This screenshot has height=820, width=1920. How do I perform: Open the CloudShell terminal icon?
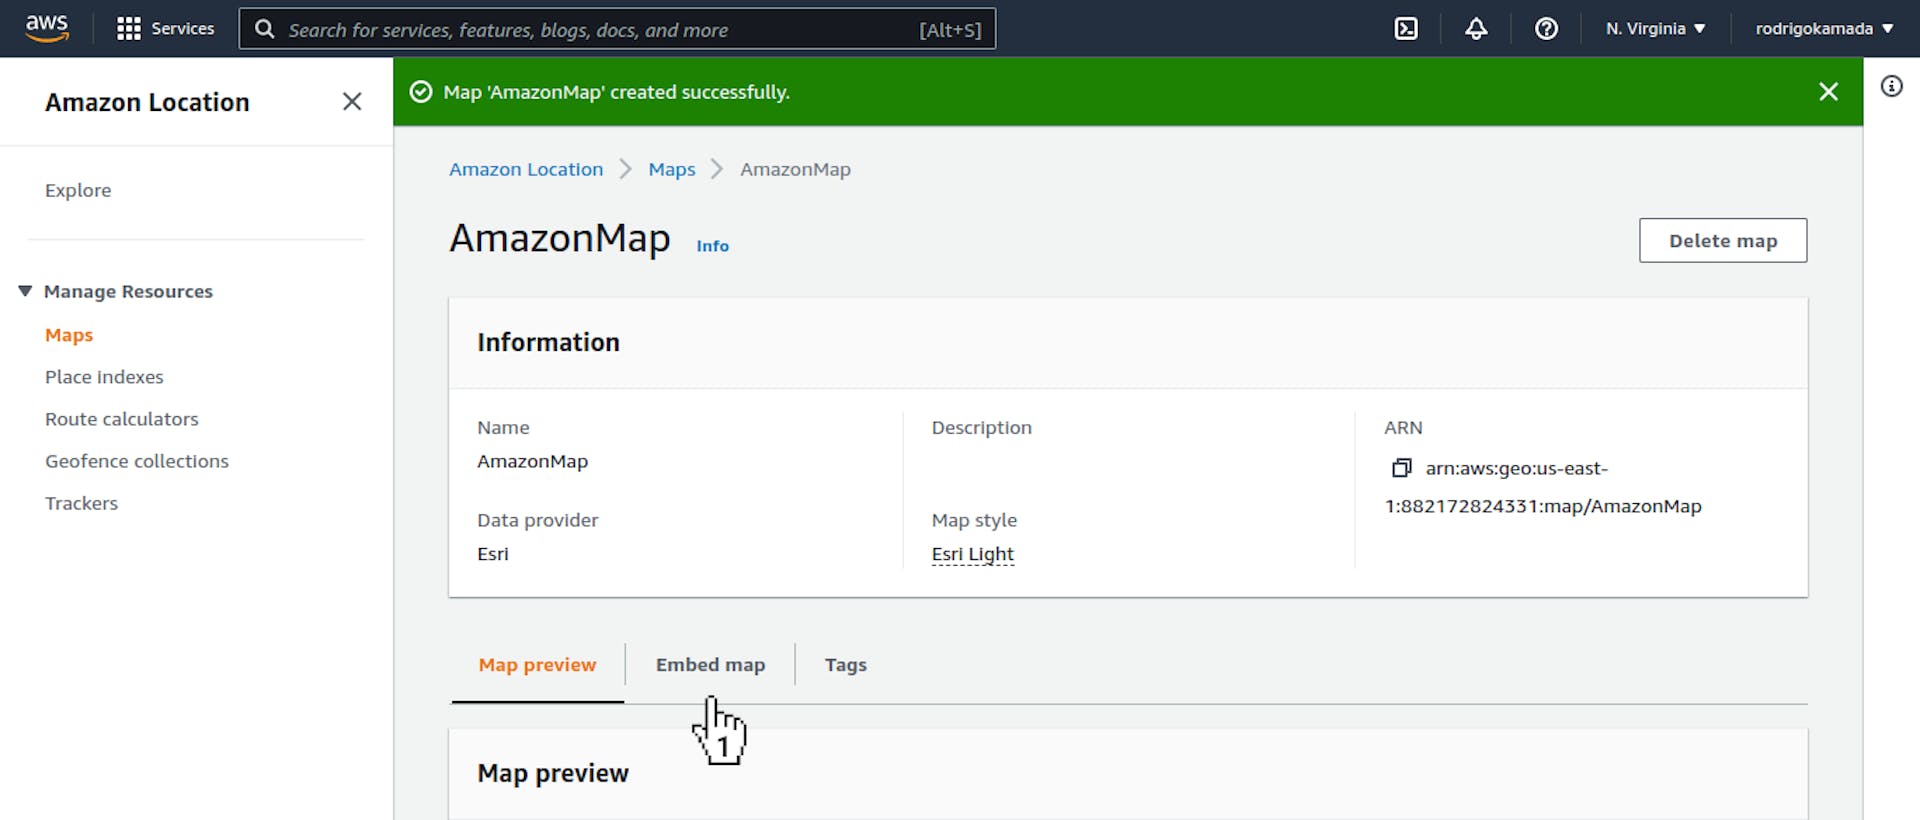pos(1406,28)
